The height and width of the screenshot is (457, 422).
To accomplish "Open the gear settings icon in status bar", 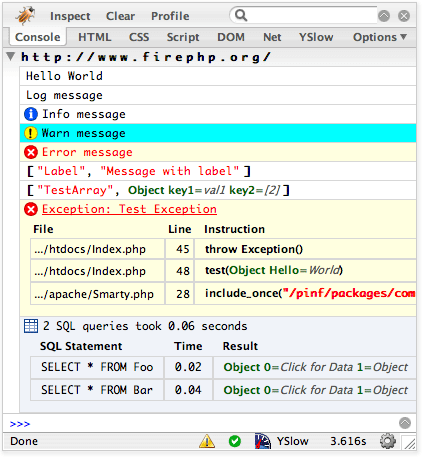I will pyautogui.click(x=388, y=441).
